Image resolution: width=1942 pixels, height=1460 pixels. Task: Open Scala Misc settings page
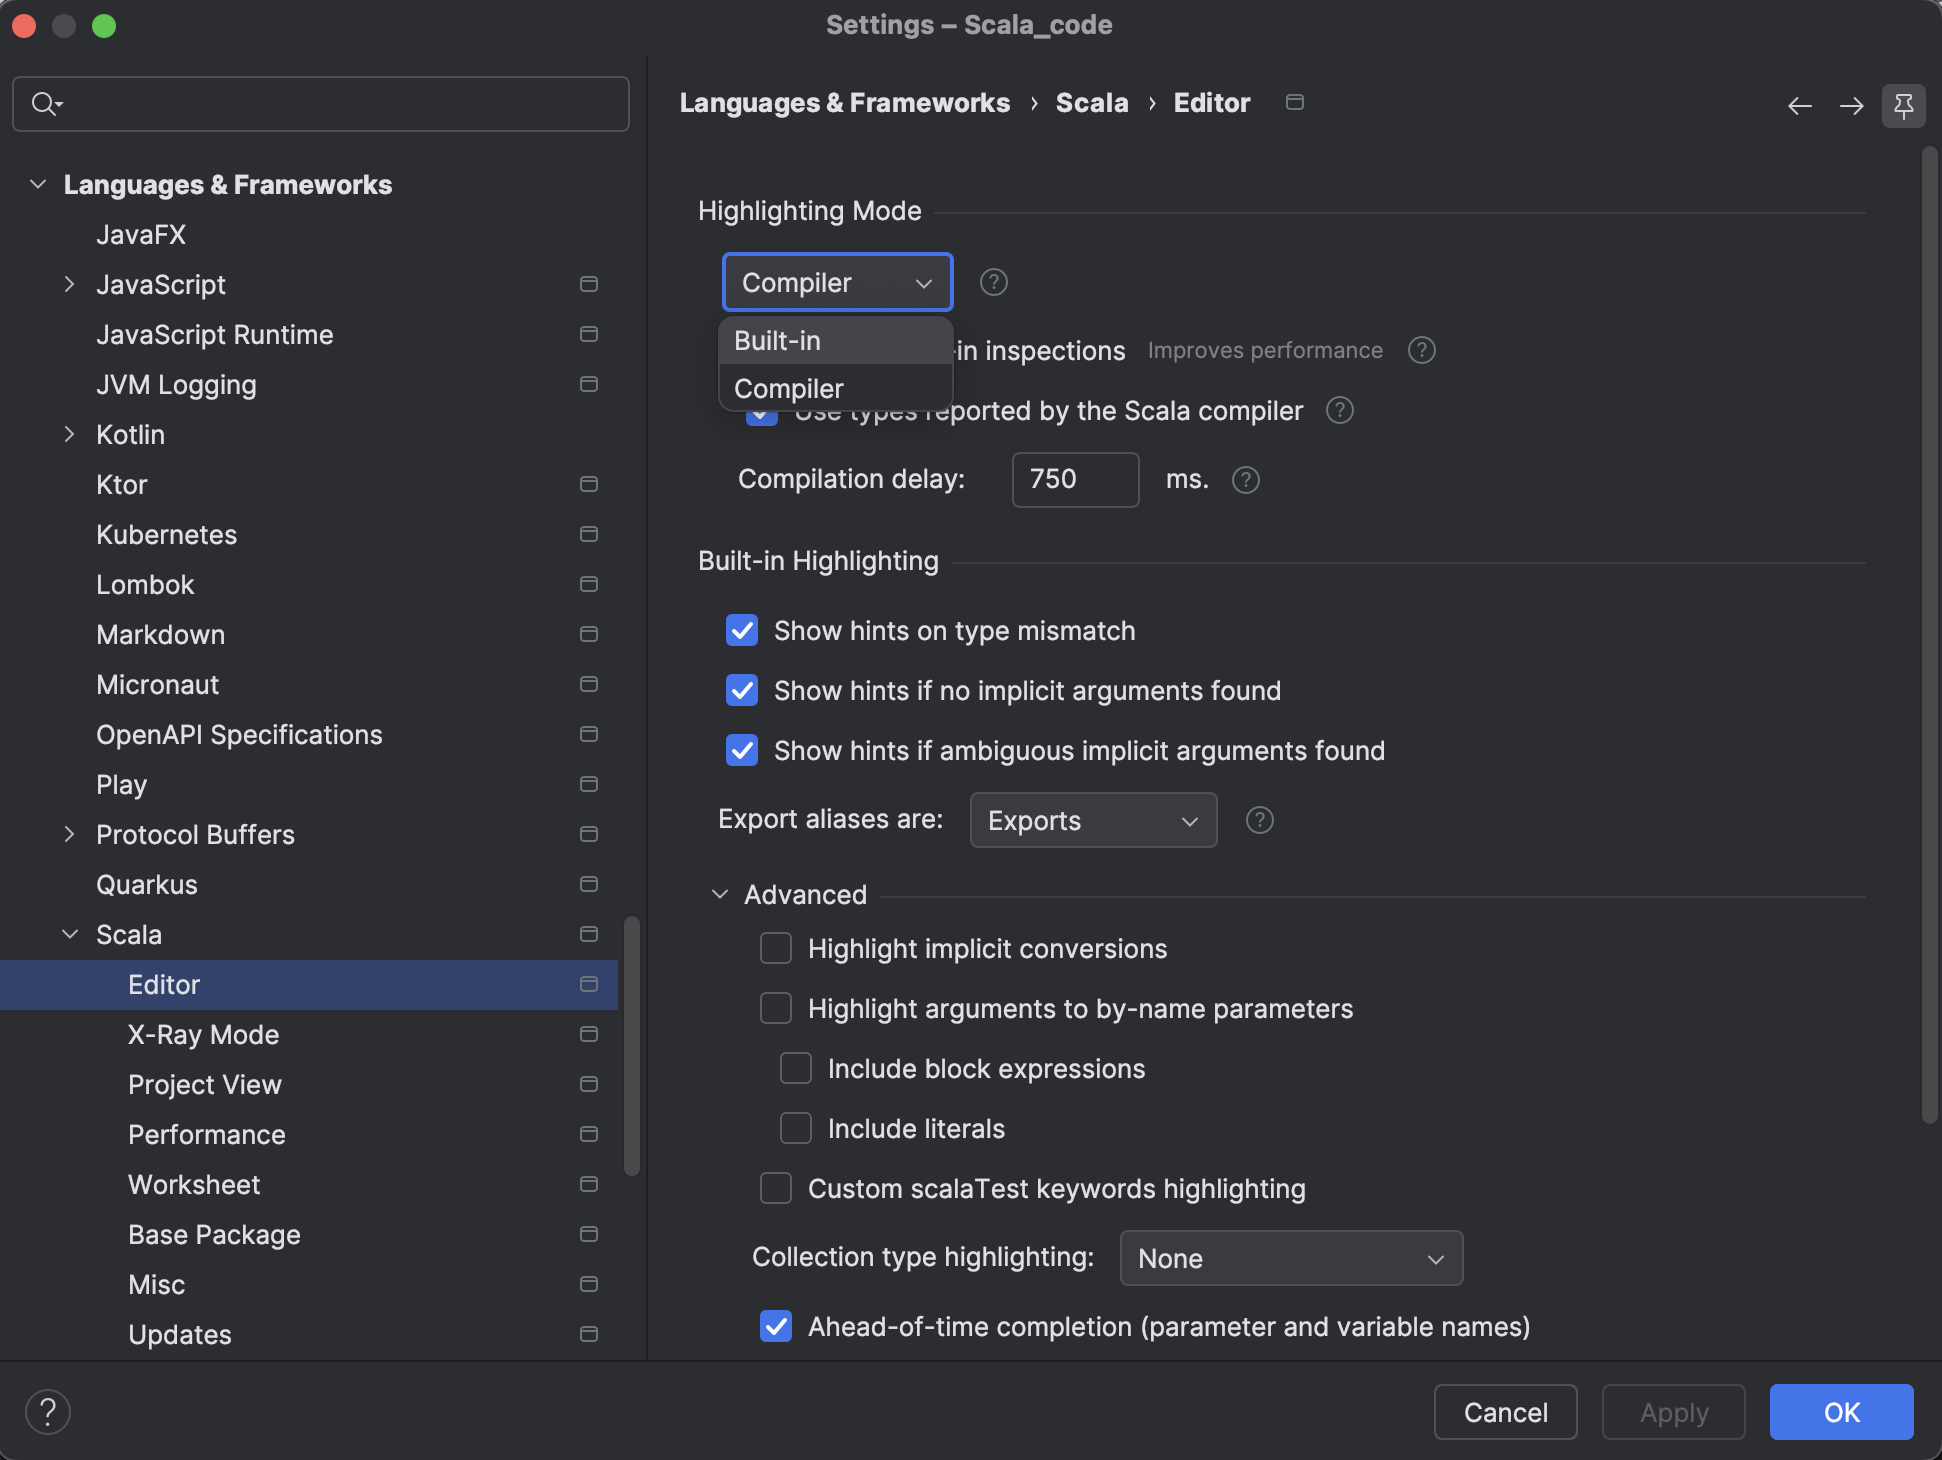tap(157, 1284)
